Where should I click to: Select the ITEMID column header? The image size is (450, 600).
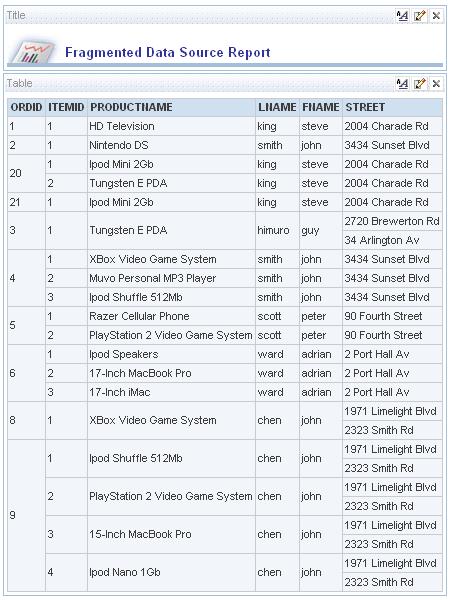[66, 107]
